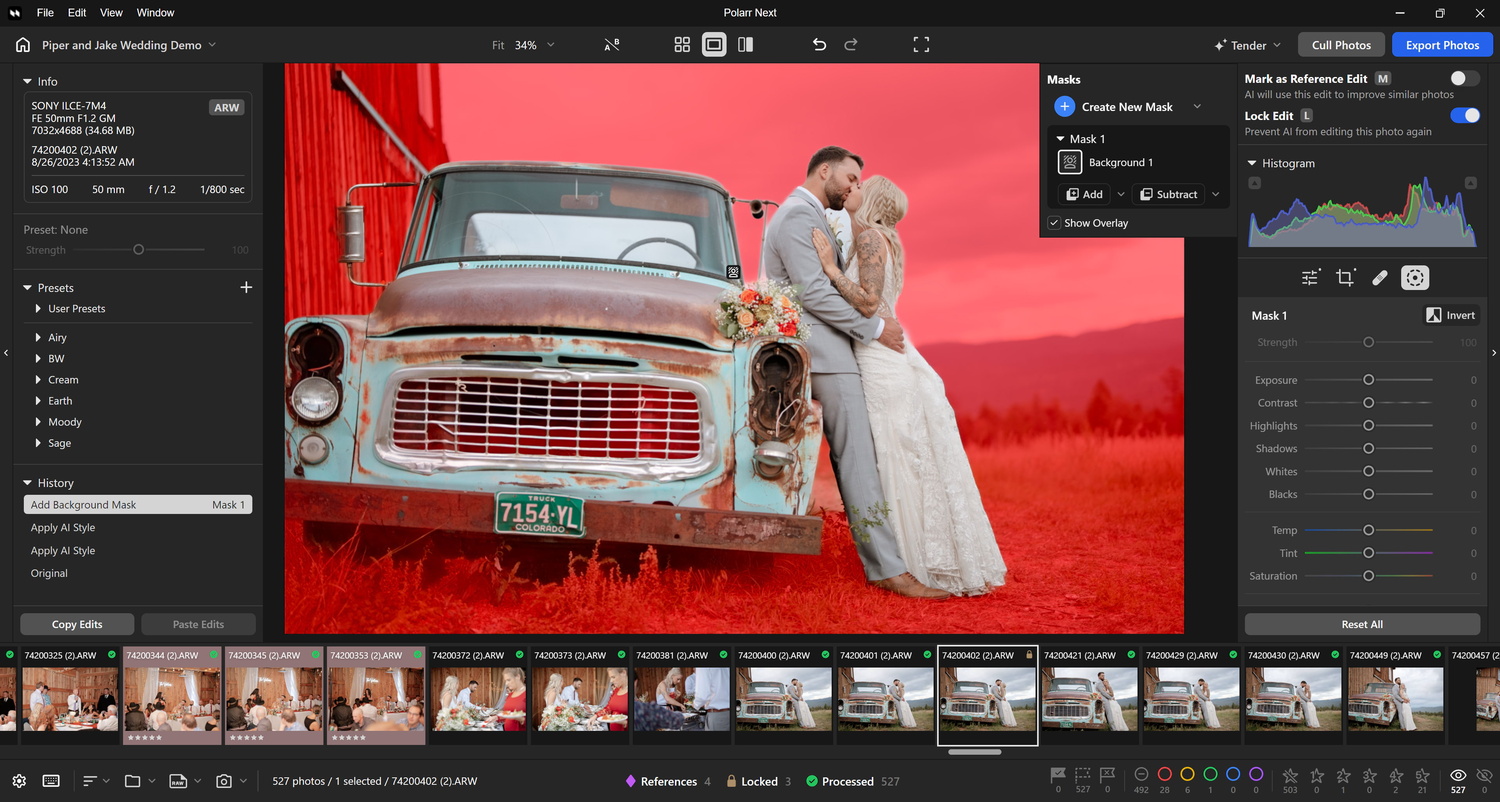Filter by Processed status

click(x=853, y=781)
